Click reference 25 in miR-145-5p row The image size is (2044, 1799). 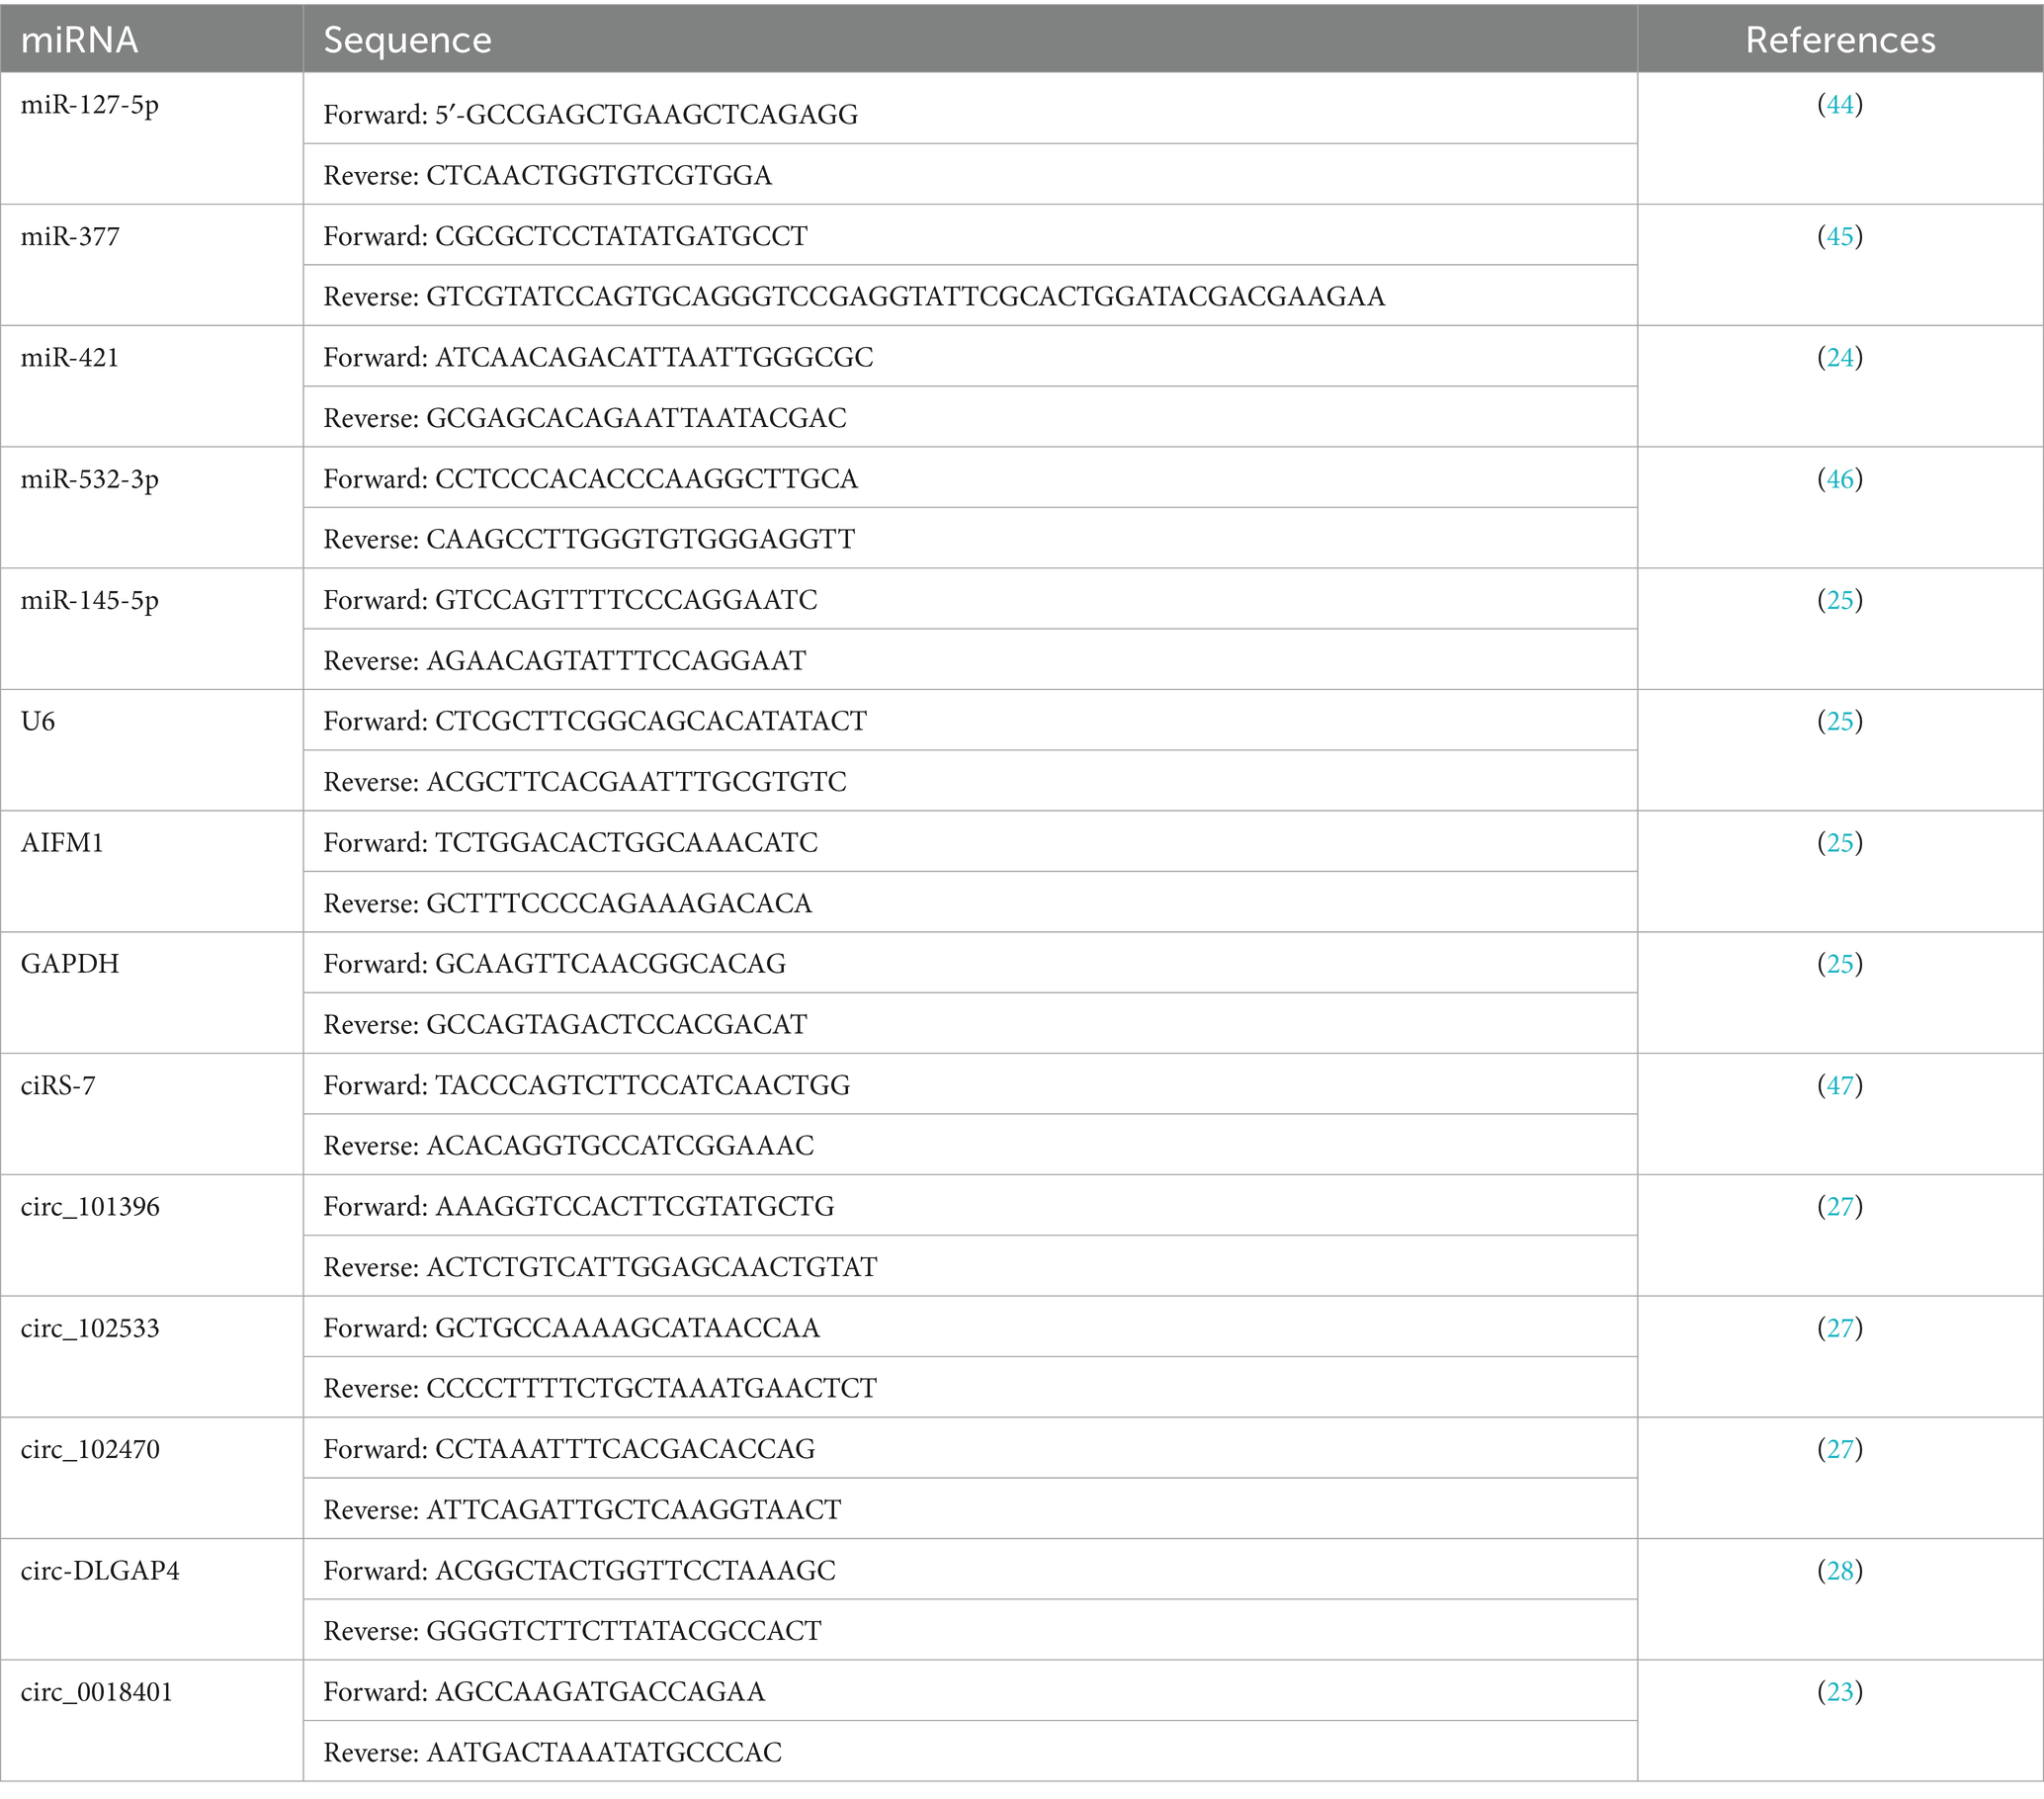point(1840,600)
